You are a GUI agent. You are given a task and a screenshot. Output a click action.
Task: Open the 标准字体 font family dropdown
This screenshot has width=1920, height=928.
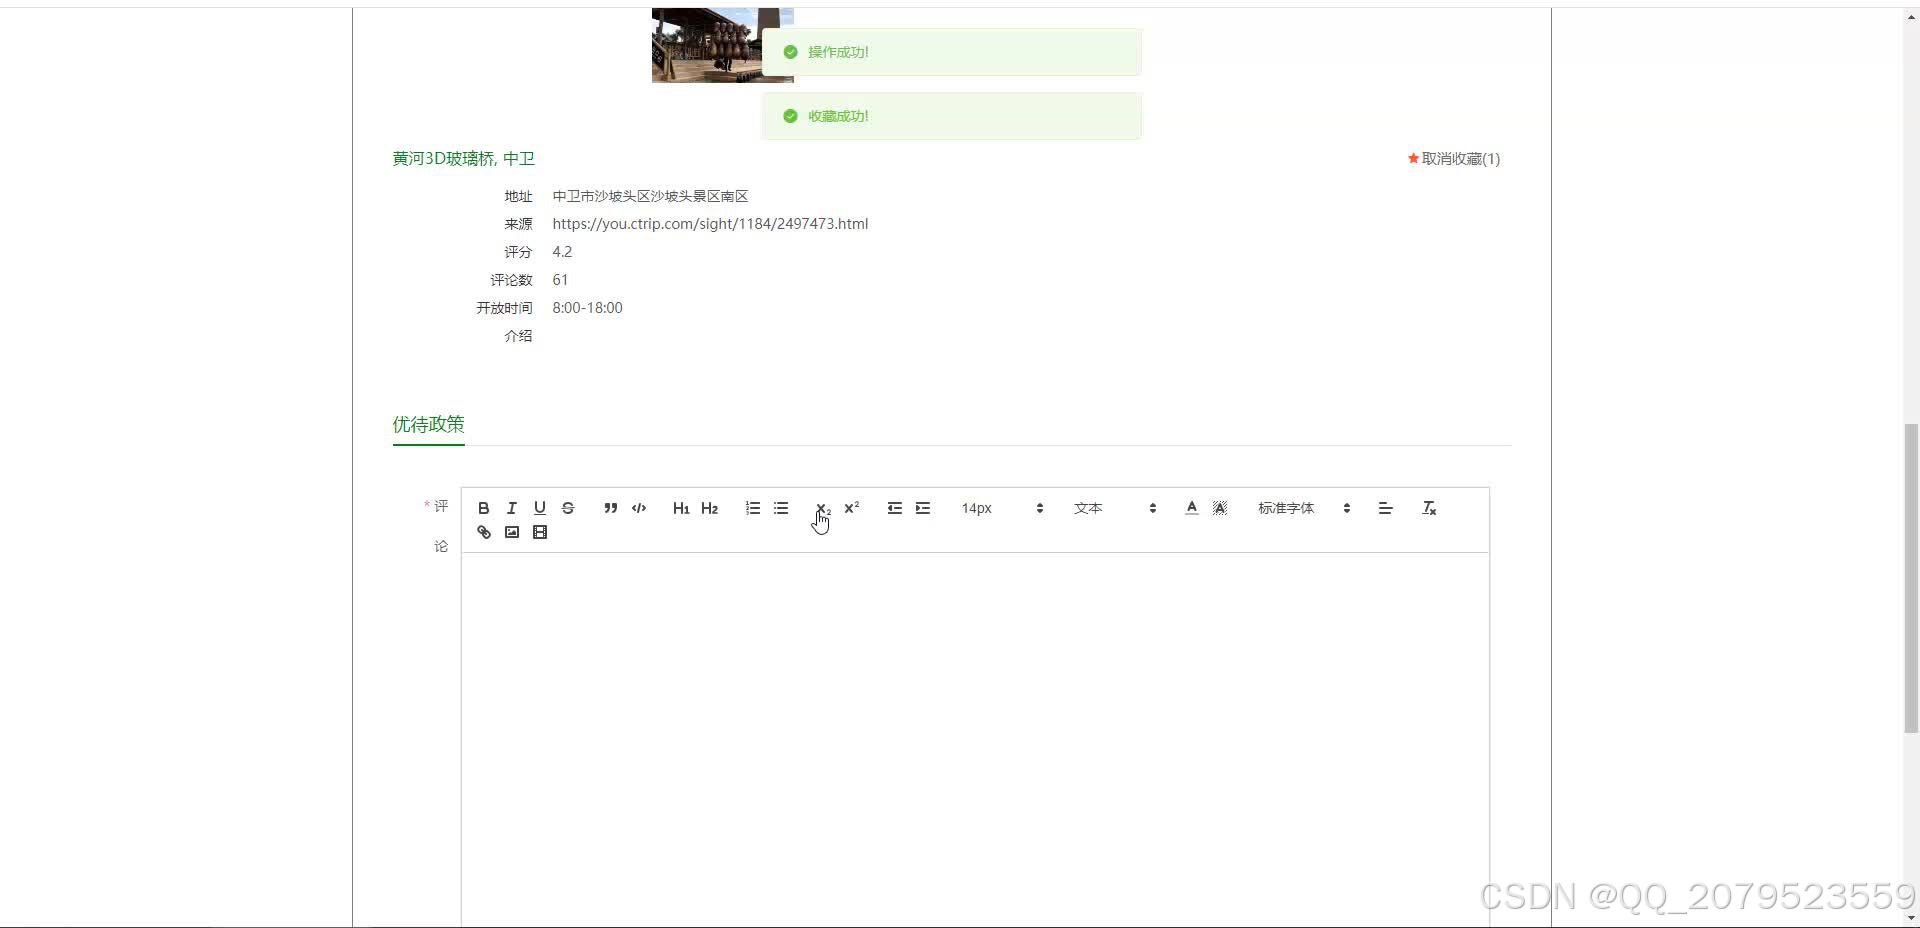(1305, 508)
